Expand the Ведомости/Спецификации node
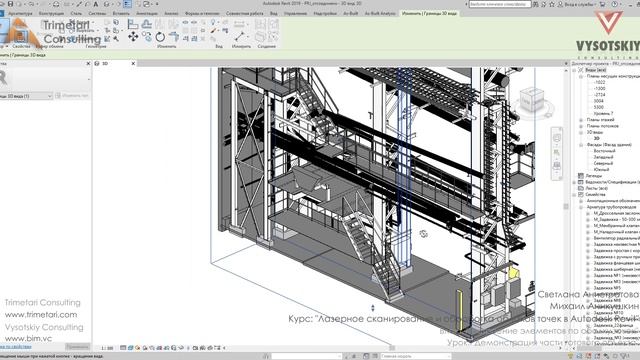640x360 pixels. pyautogui.click(x=575, y=182)
